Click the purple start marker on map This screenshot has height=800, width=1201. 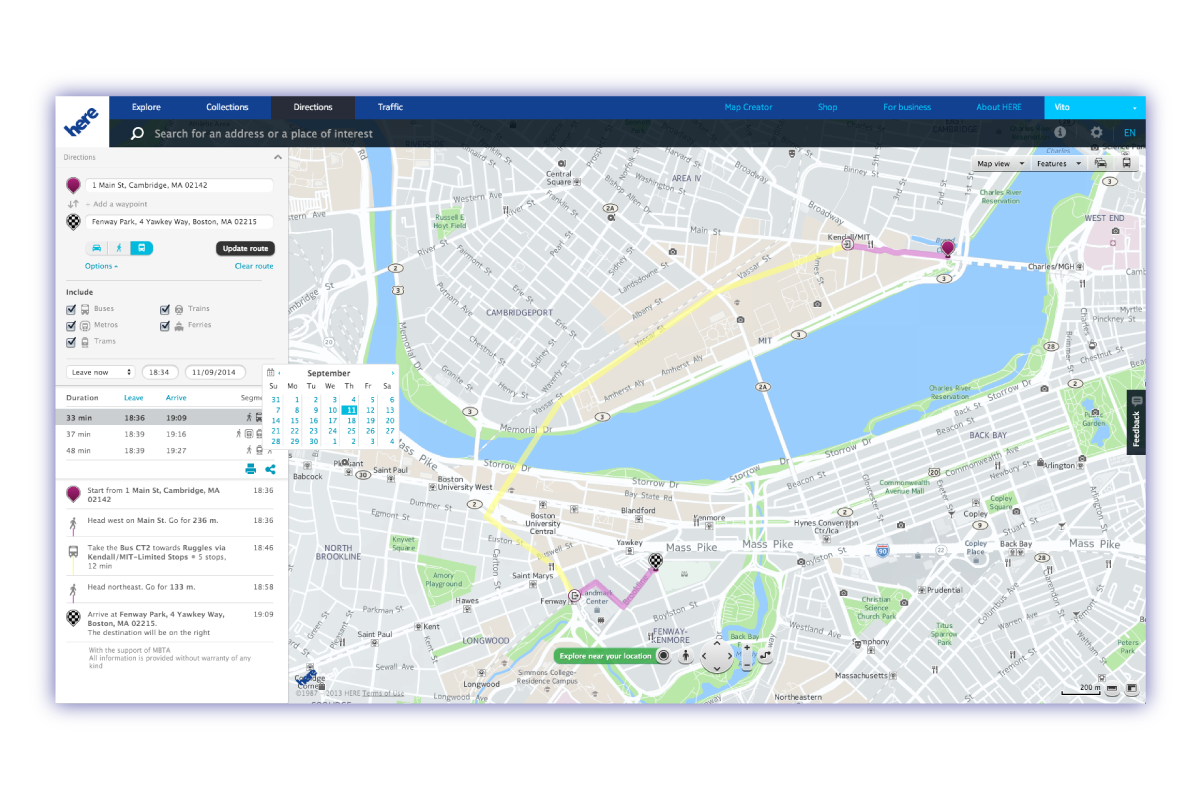[948, 248]
